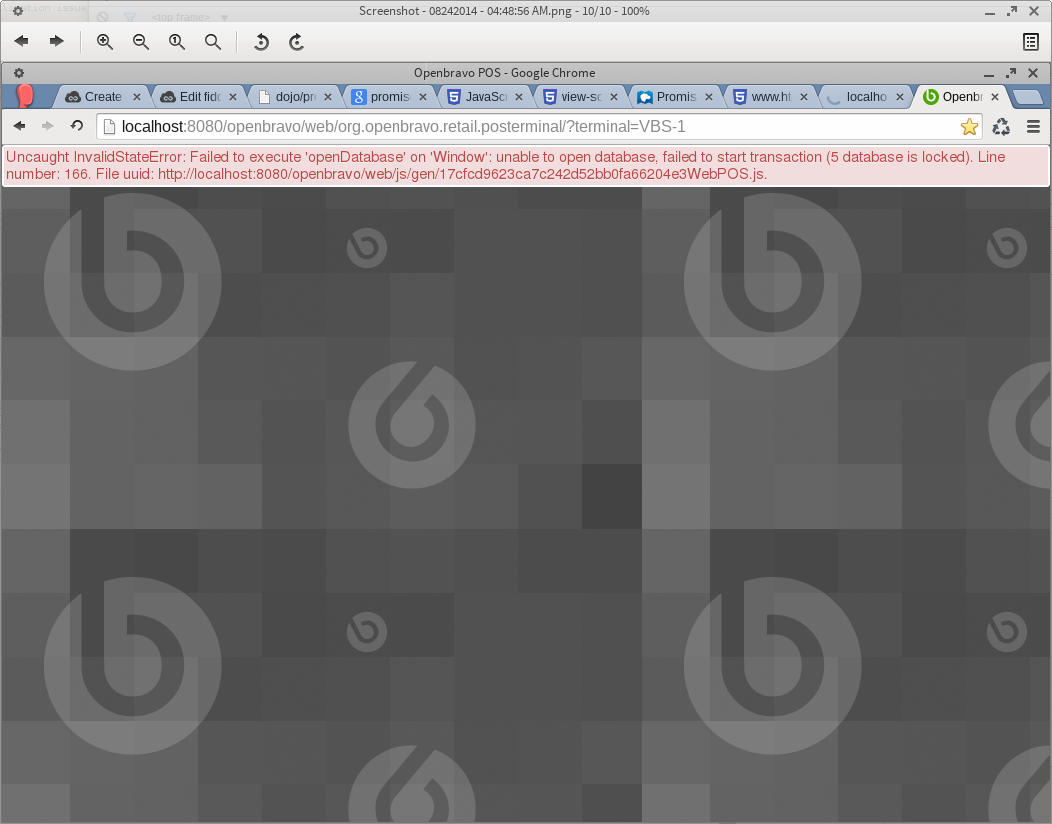
Task: Switch to the JavaScript tab
Action: [484, 97]
